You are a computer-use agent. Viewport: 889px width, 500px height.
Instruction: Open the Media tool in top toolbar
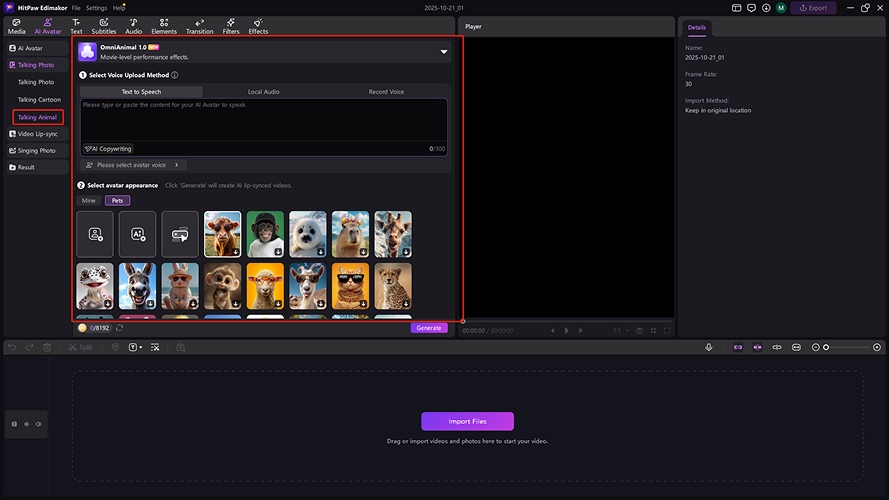[x=16, y=26]
